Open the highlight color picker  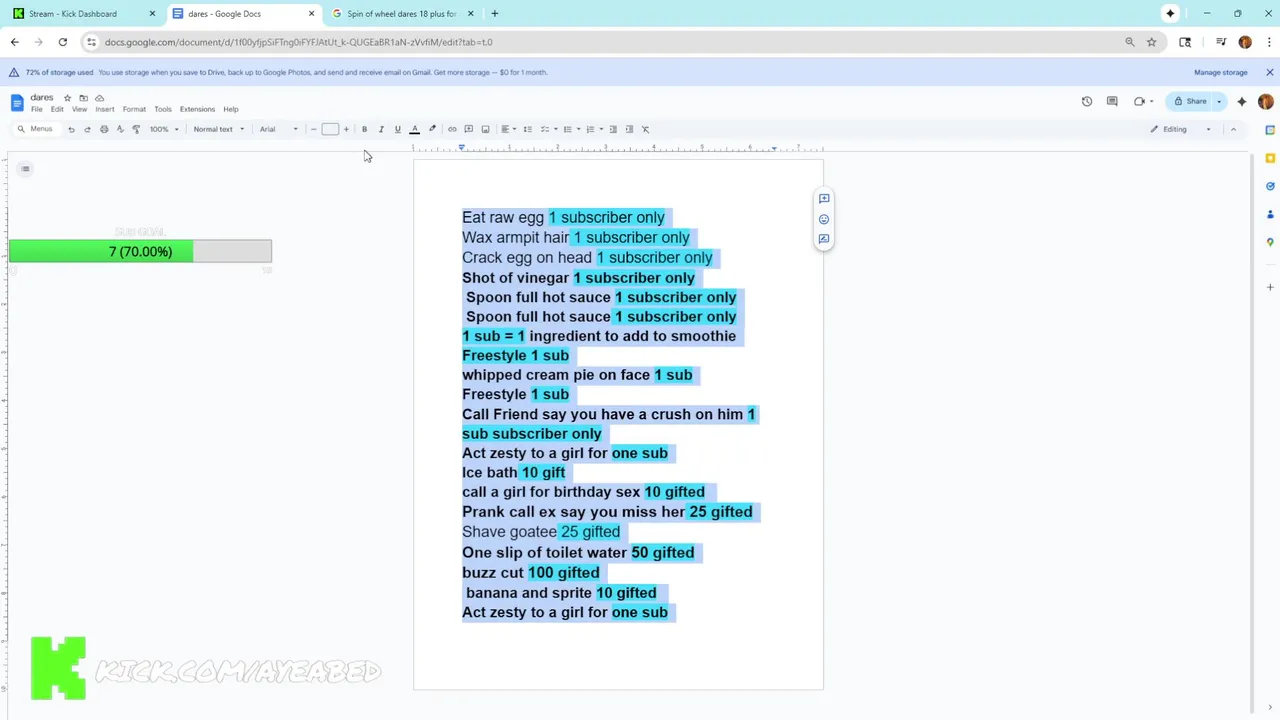point(432,129)
